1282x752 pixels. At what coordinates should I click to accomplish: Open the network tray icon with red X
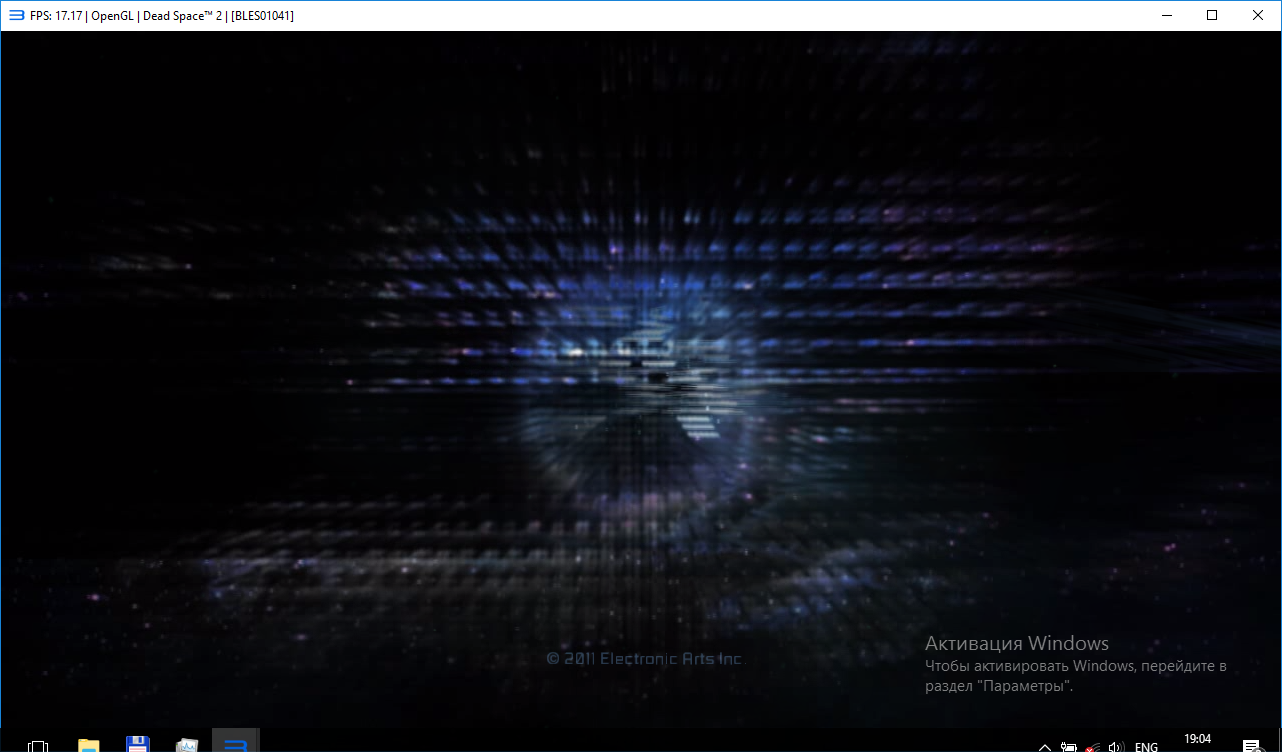pyautogui.click(x=1093, y=746)
